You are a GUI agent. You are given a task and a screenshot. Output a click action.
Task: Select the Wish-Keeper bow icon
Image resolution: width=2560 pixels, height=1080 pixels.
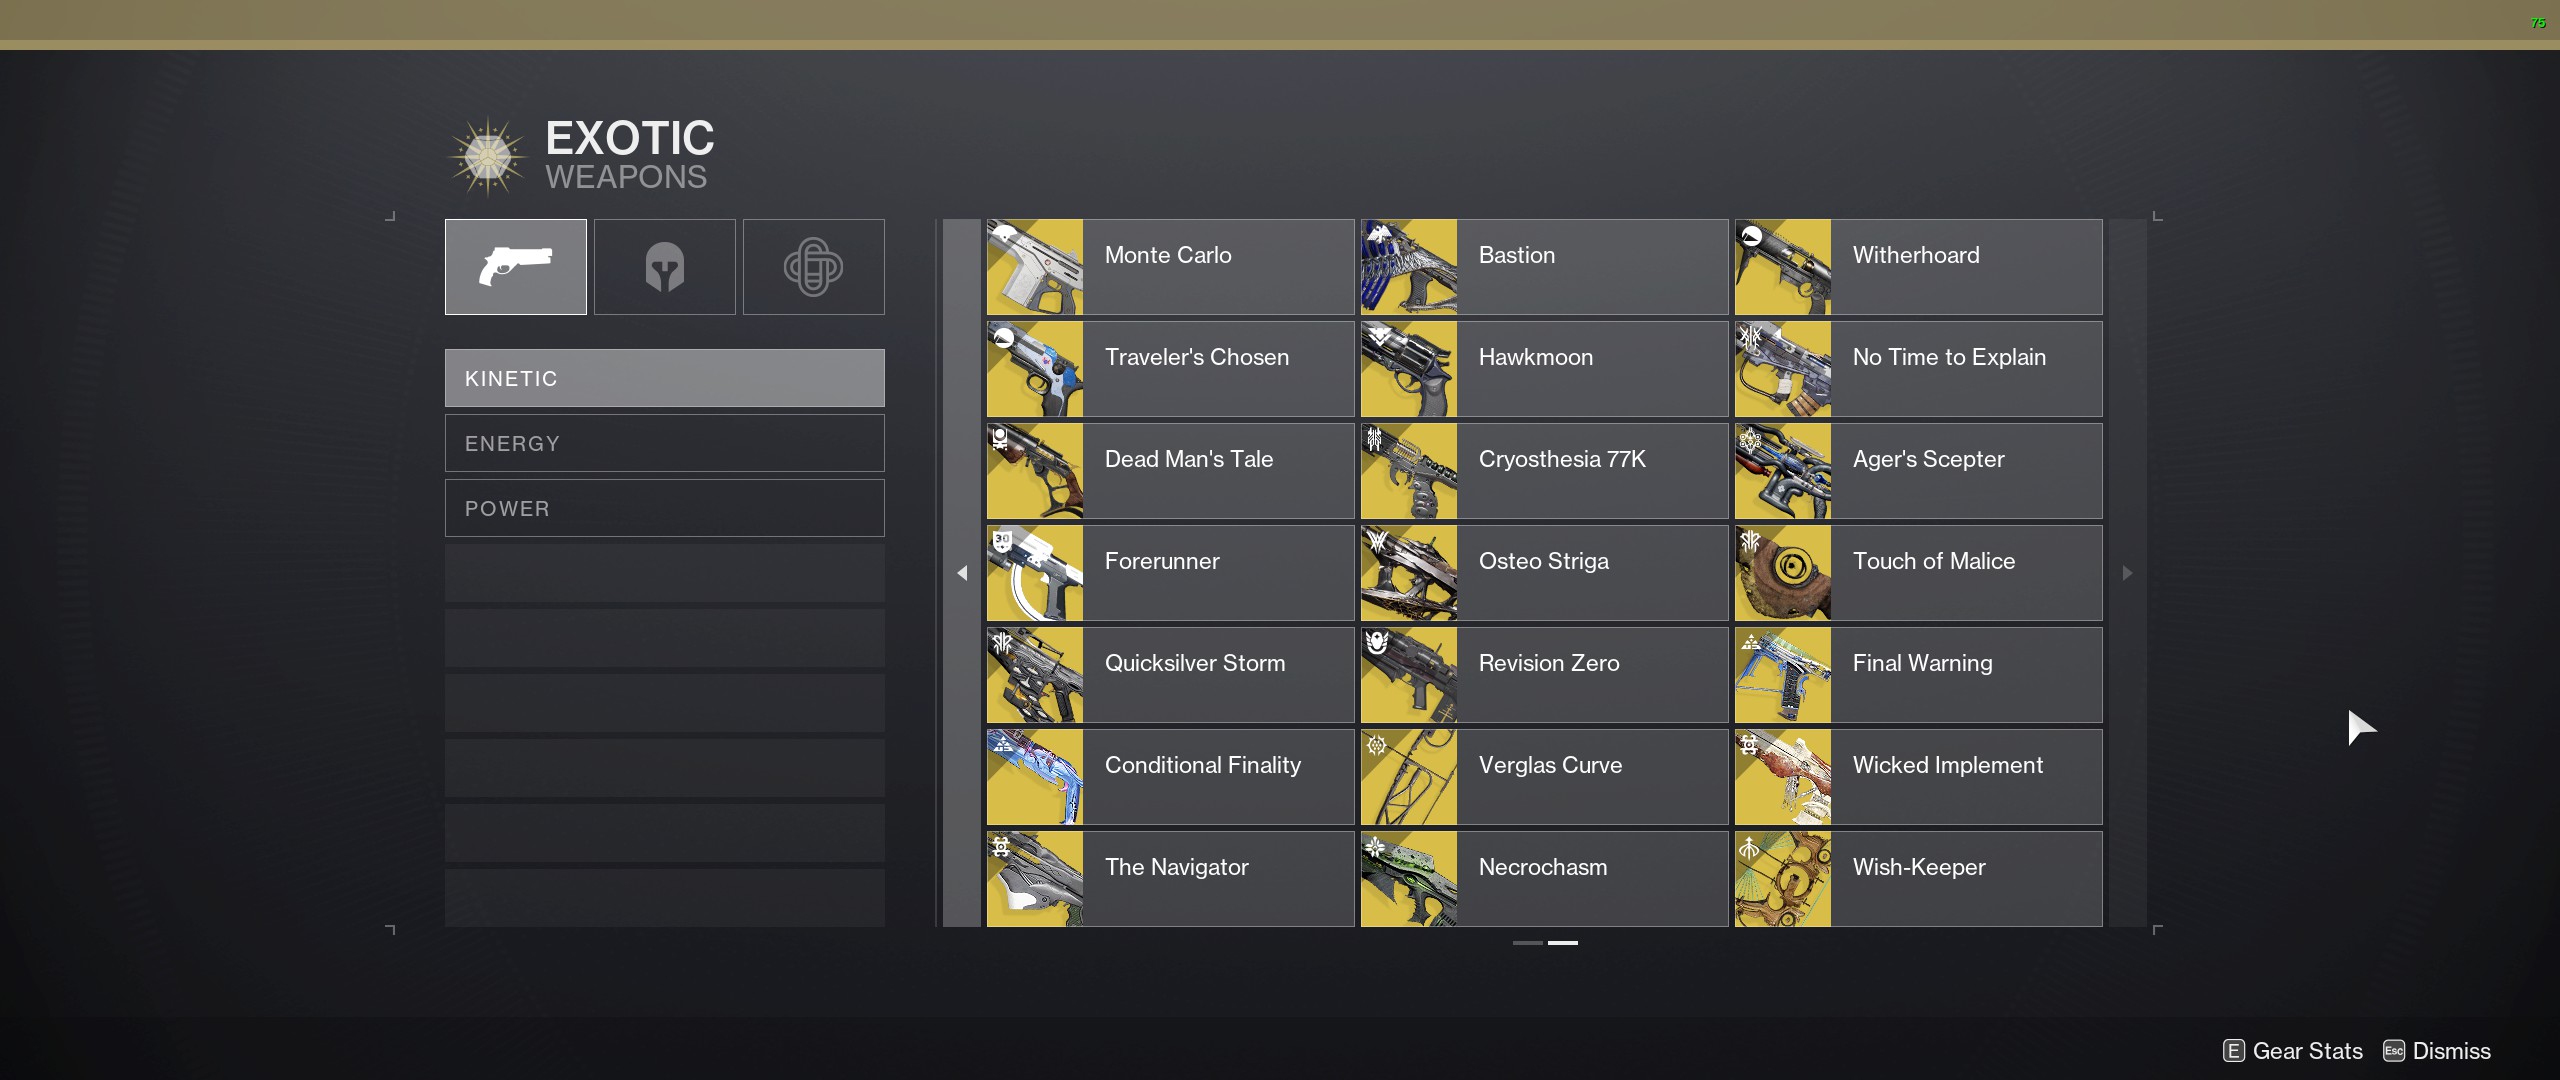1782,879
